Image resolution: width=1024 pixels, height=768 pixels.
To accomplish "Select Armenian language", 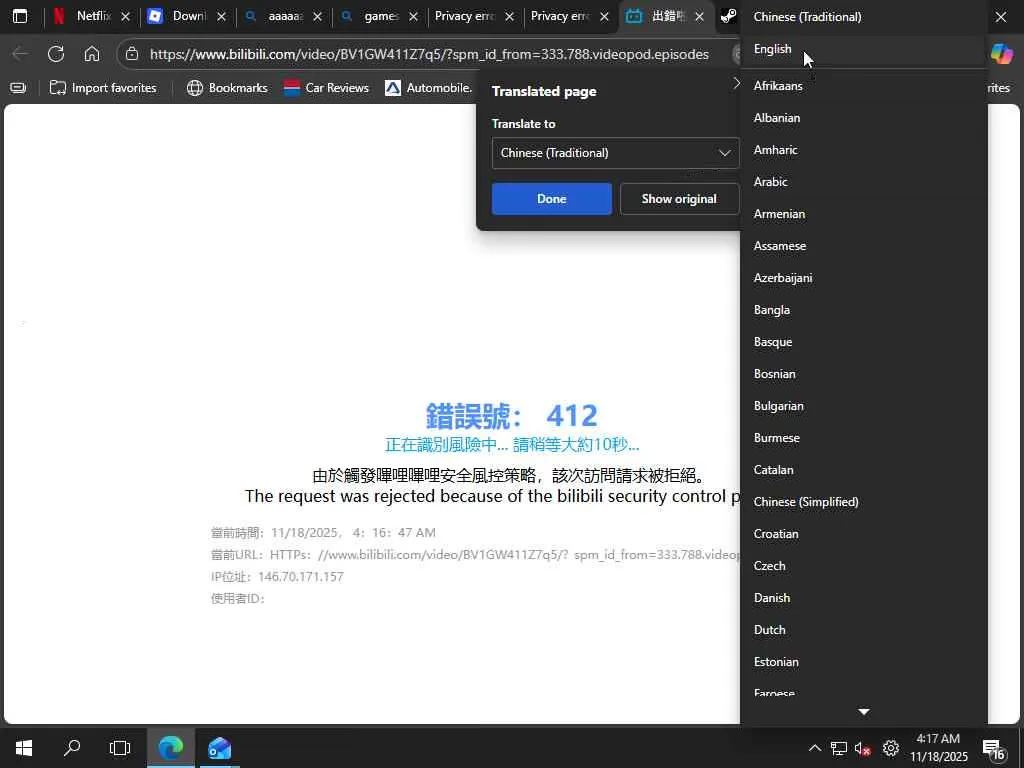I will pos(863,214).
